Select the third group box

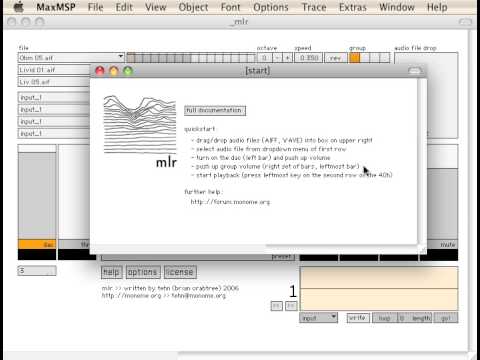click(375, 58)
